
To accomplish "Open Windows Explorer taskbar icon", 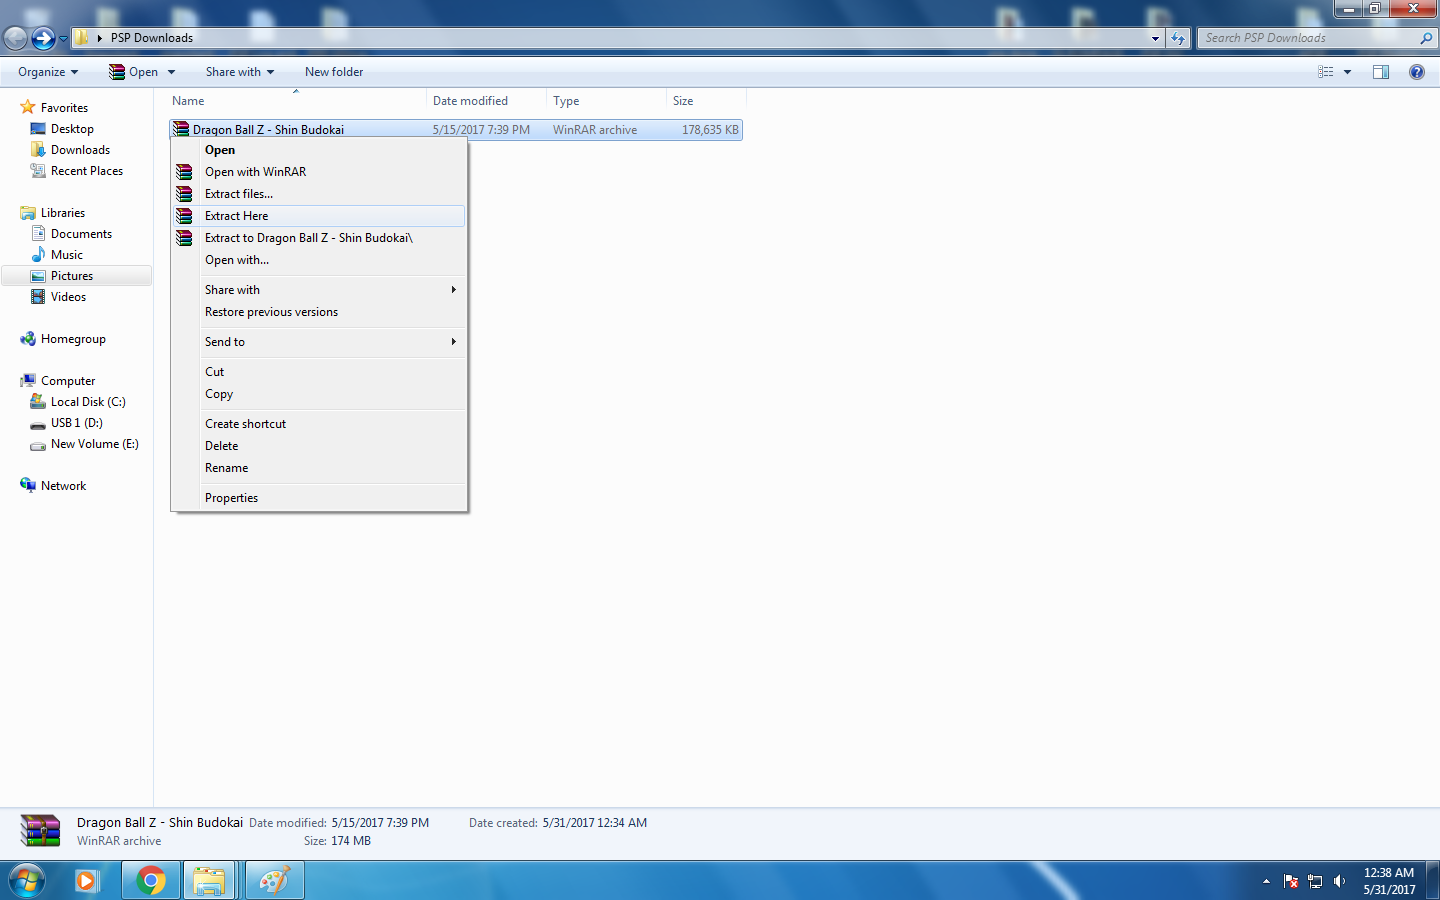I will tap(210, 880).
